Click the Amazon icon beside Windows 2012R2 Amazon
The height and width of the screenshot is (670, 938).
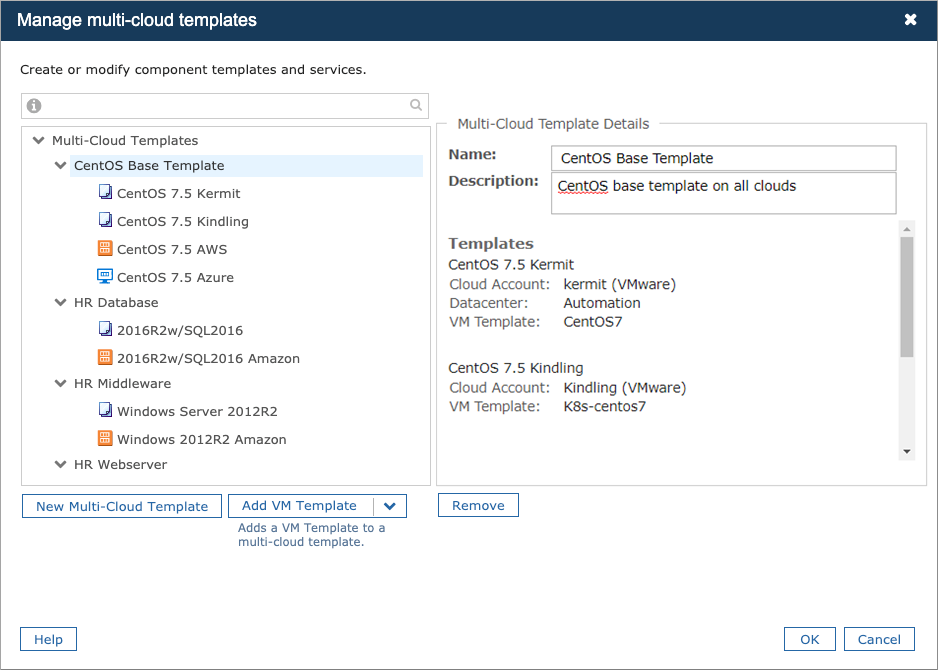[x=105, y=438]
